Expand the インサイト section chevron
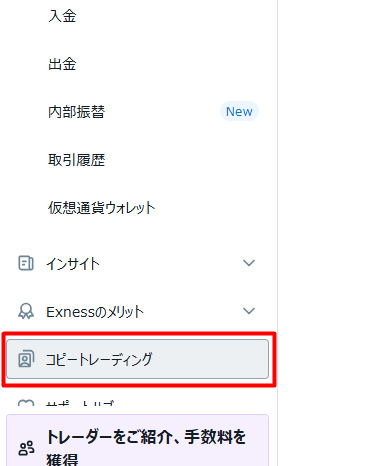The image size is (371, 466). pyautogui.click(x=249, y=263)
